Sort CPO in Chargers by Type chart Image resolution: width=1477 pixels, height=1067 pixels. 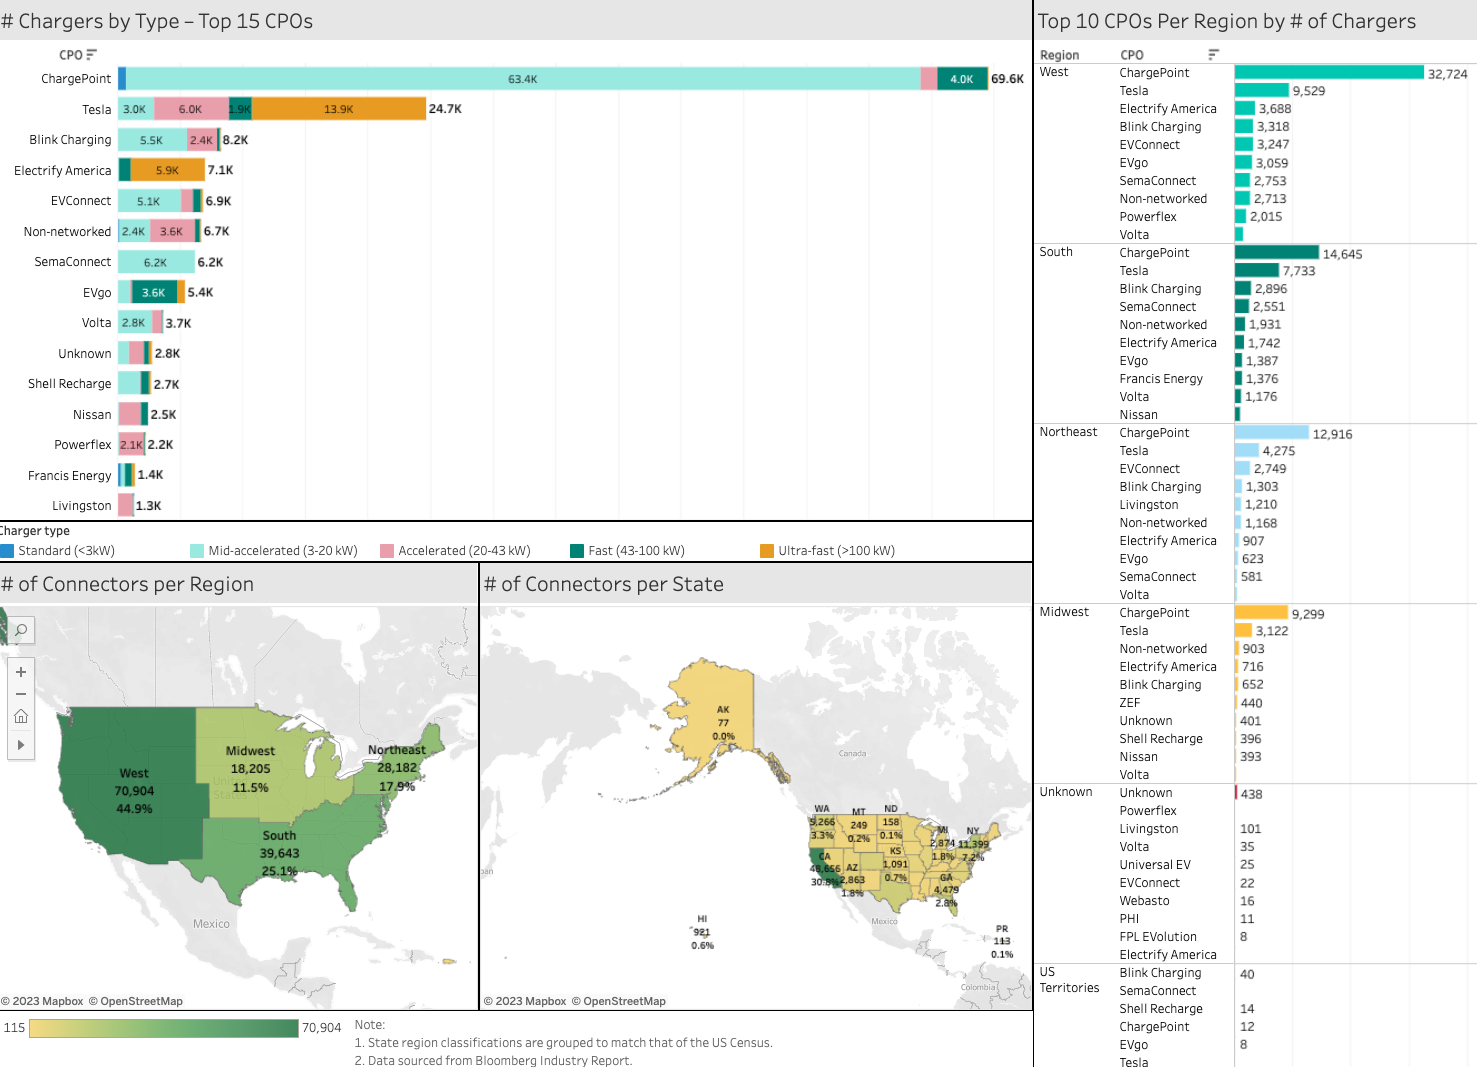(x=91, y=55)
